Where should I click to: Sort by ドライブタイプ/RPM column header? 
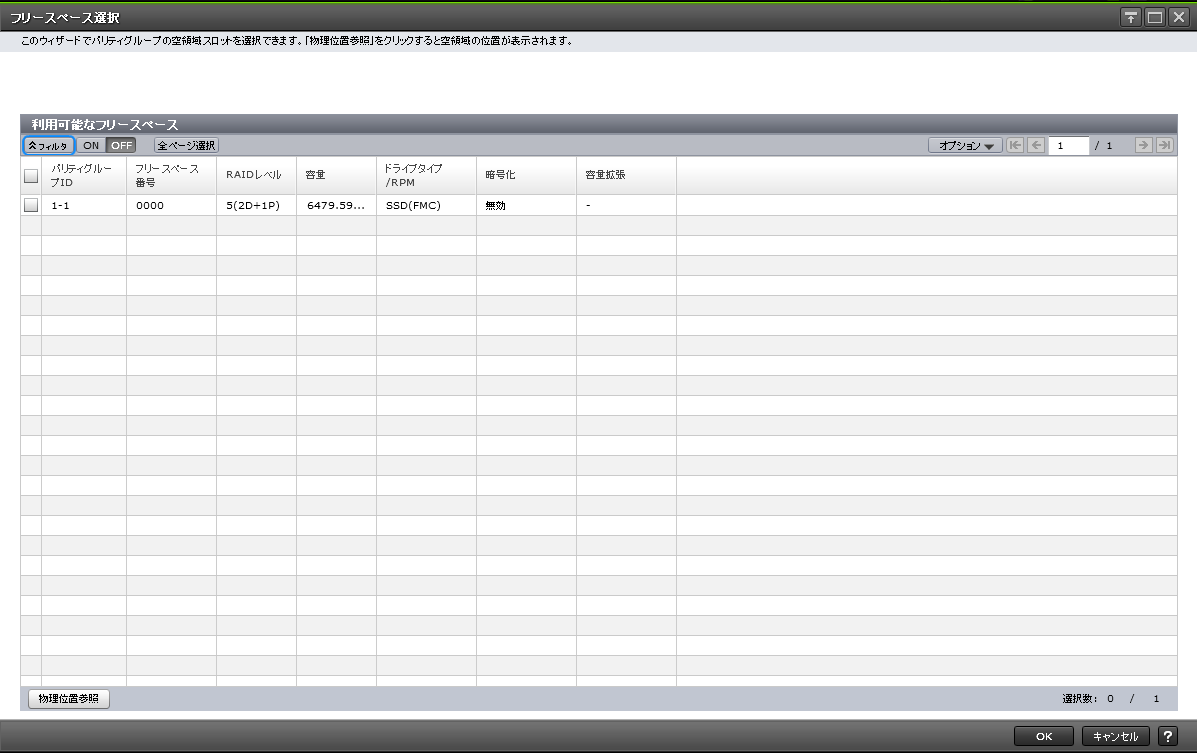point(427,176)
